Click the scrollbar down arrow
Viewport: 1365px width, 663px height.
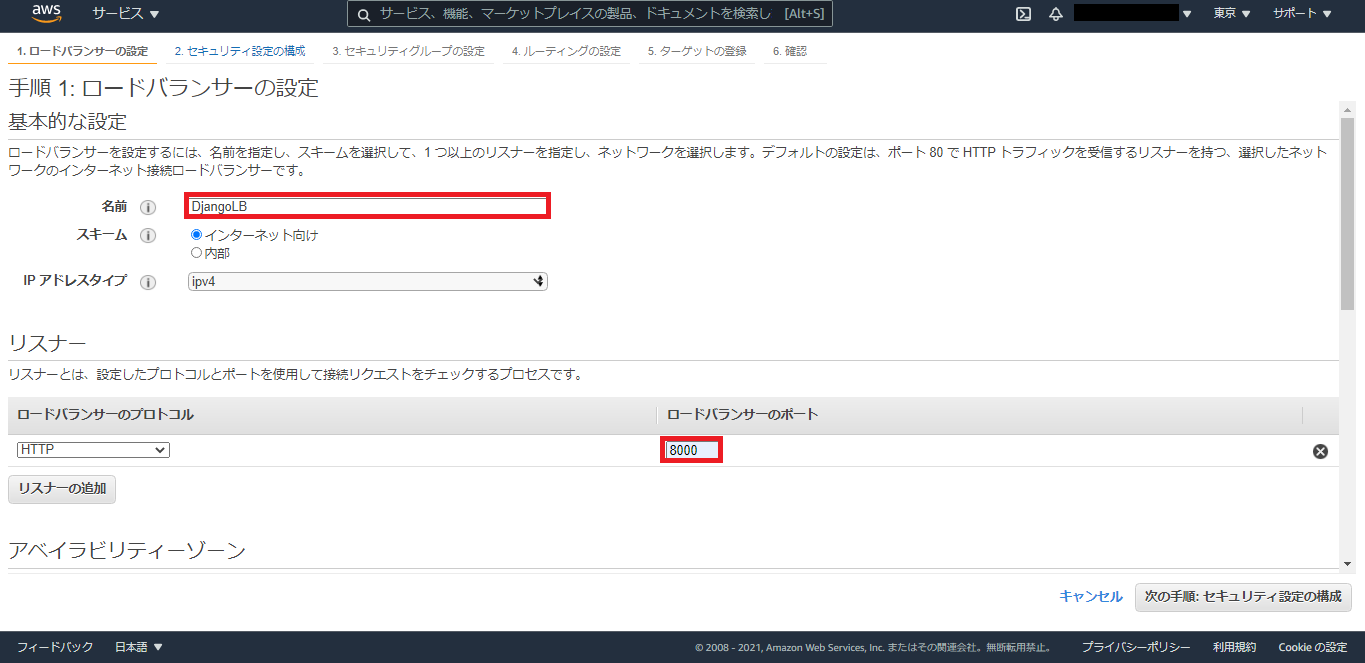[x=1348, y=563]
